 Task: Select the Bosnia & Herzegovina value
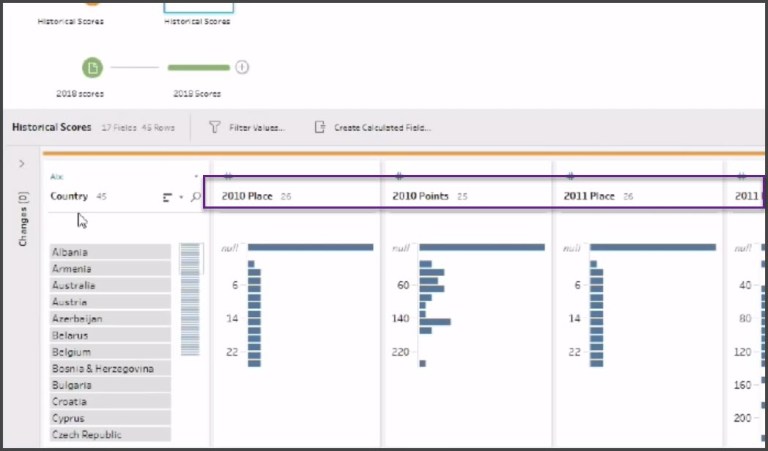click(x=110, y=368)
